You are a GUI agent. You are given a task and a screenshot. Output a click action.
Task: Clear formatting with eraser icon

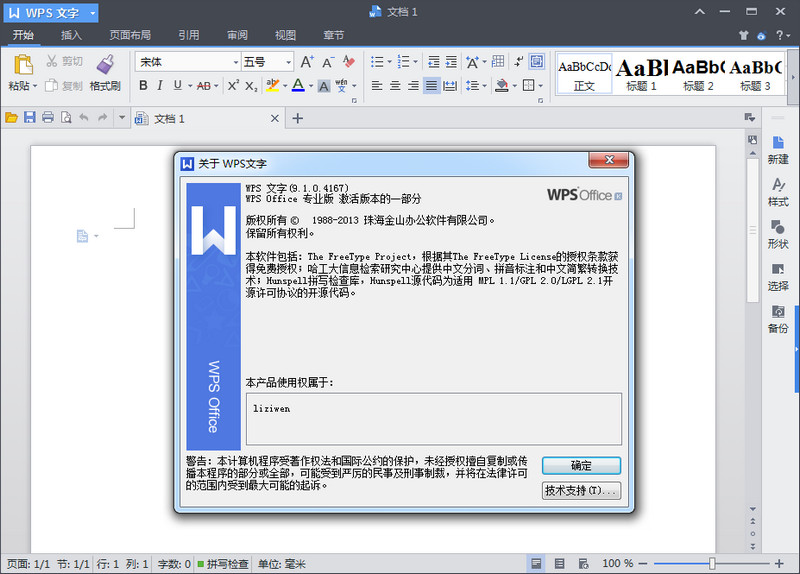pyautogui.click(x=348, y=62)
